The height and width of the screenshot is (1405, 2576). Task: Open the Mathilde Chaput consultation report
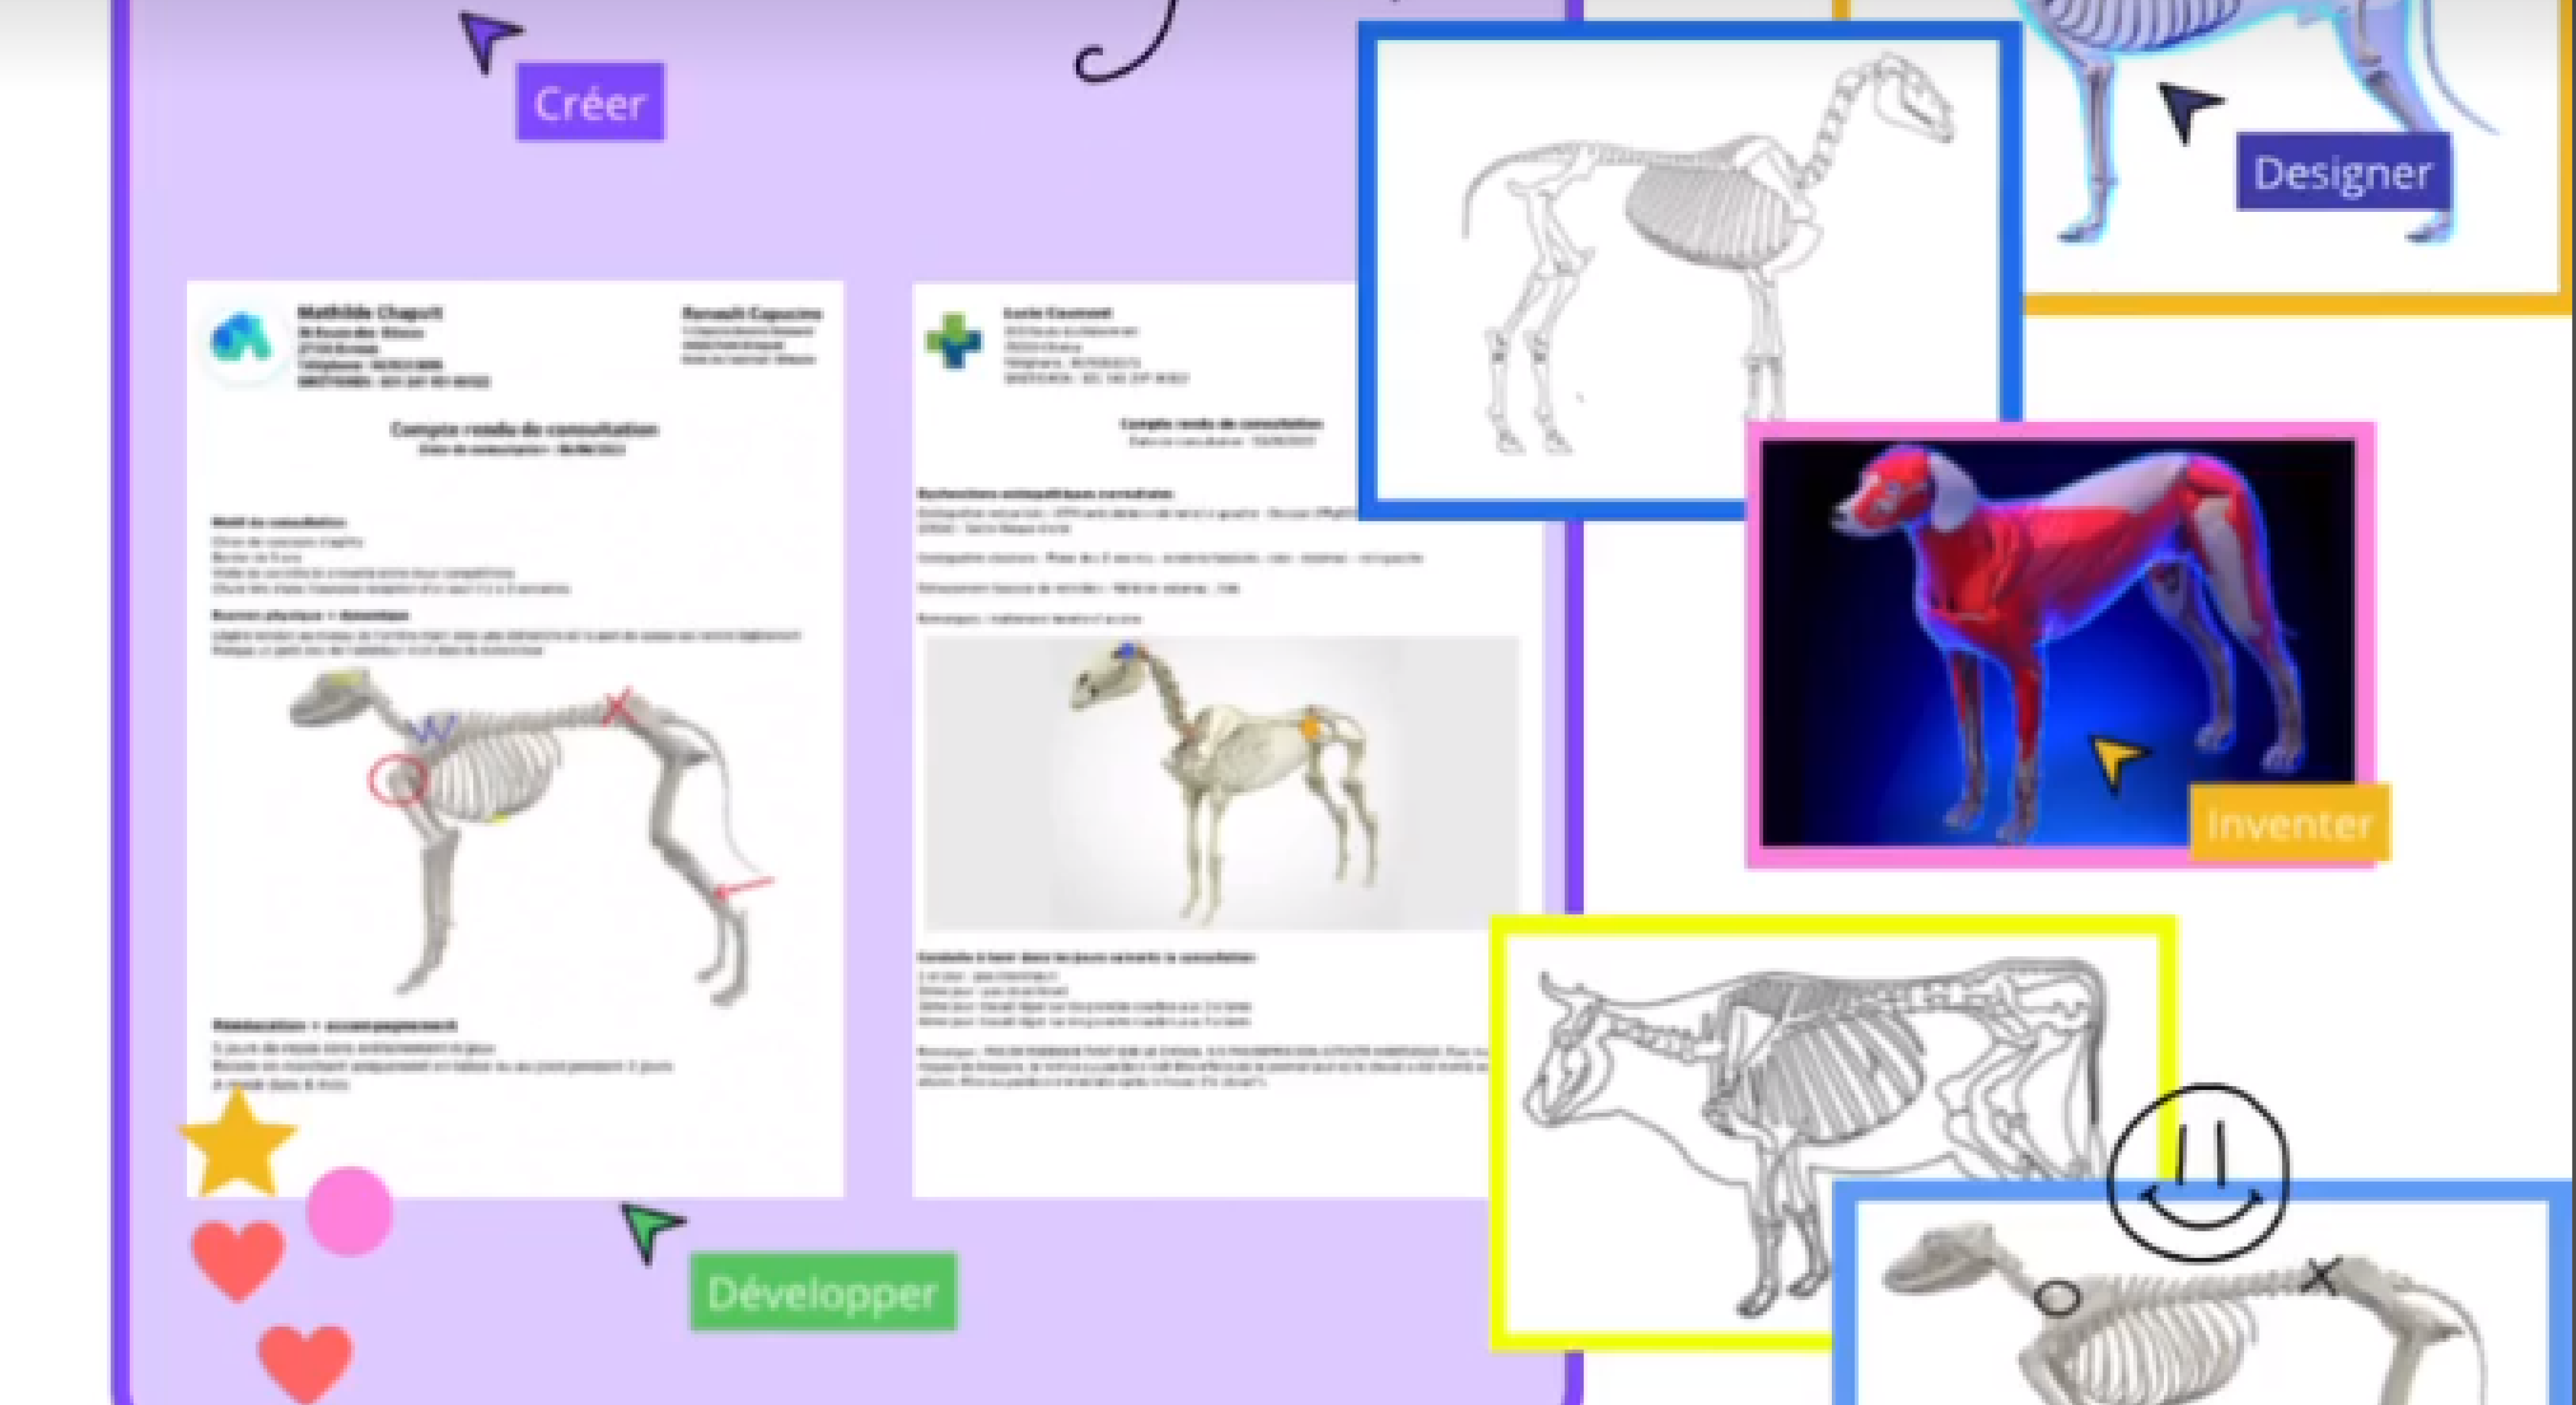point(515,739)
